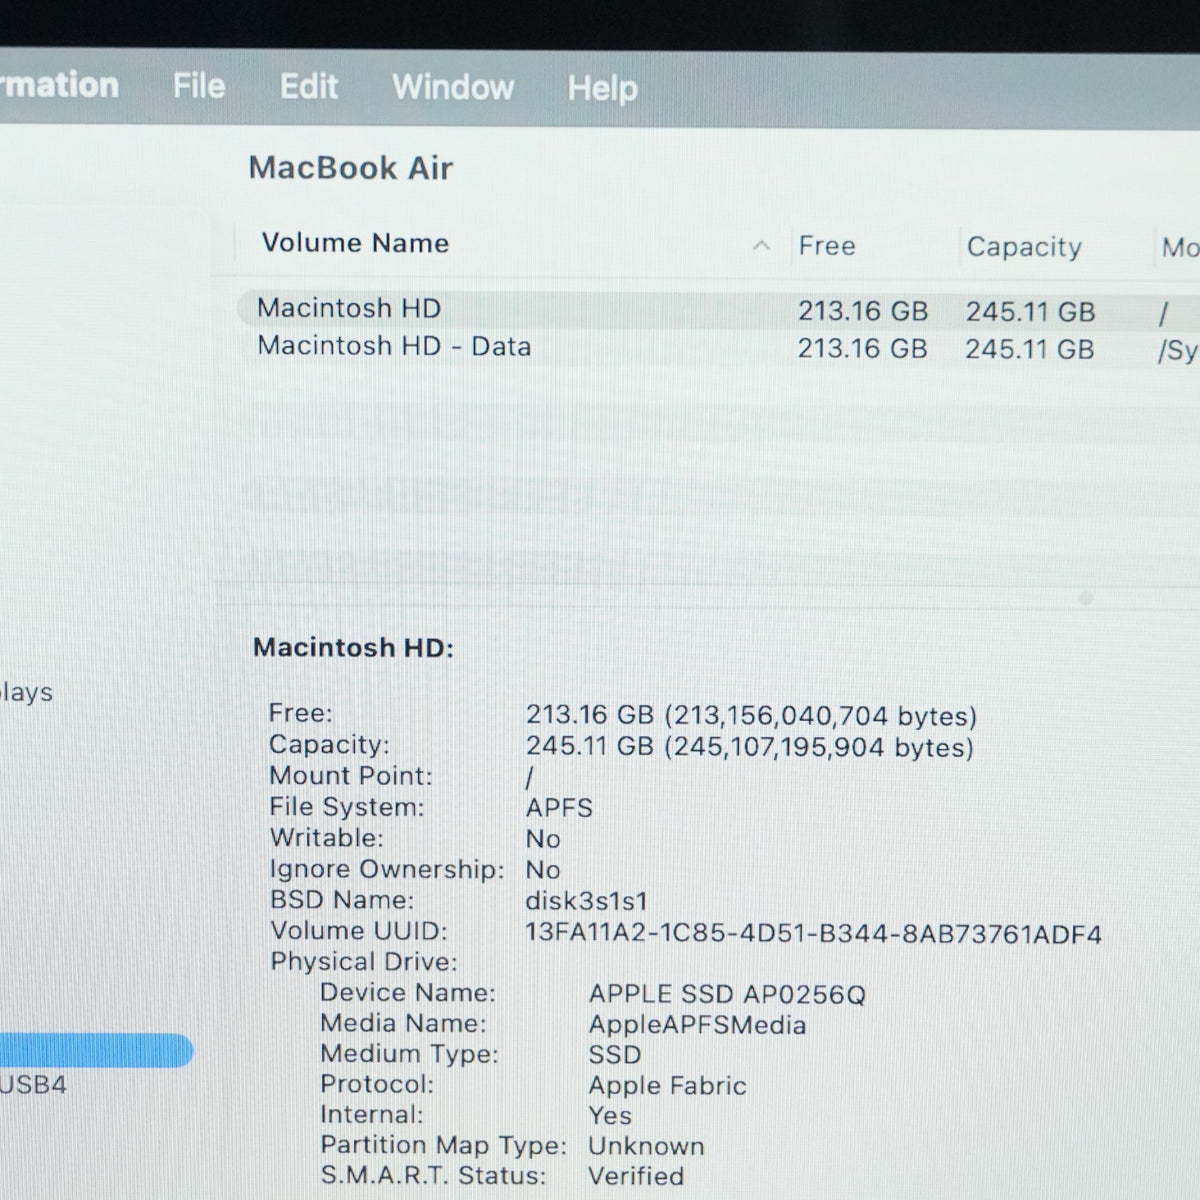Click the File System value APFS

tap(559, 808)
